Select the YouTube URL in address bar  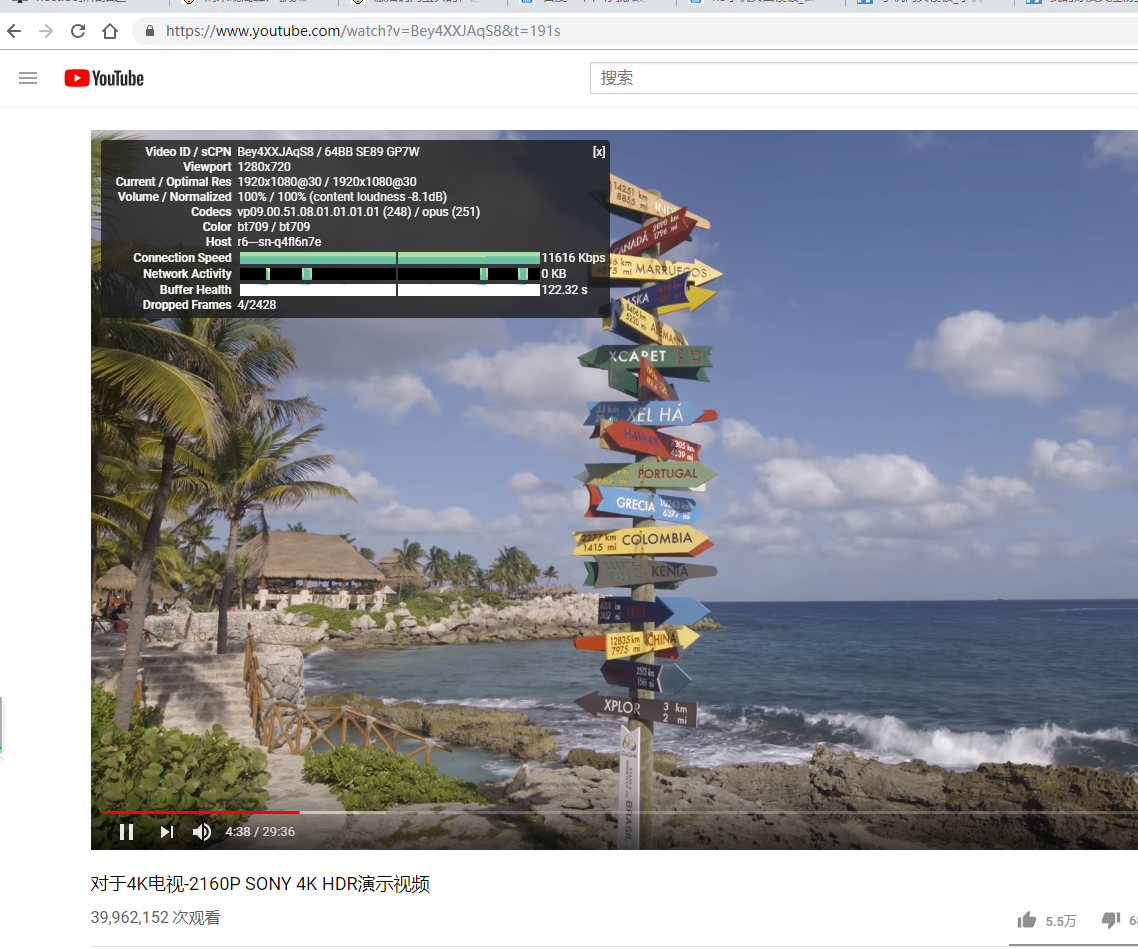pos(363,31)
